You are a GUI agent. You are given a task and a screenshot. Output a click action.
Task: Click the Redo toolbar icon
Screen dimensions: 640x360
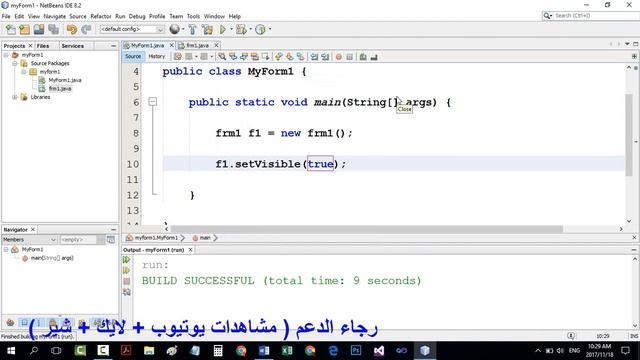86,29
